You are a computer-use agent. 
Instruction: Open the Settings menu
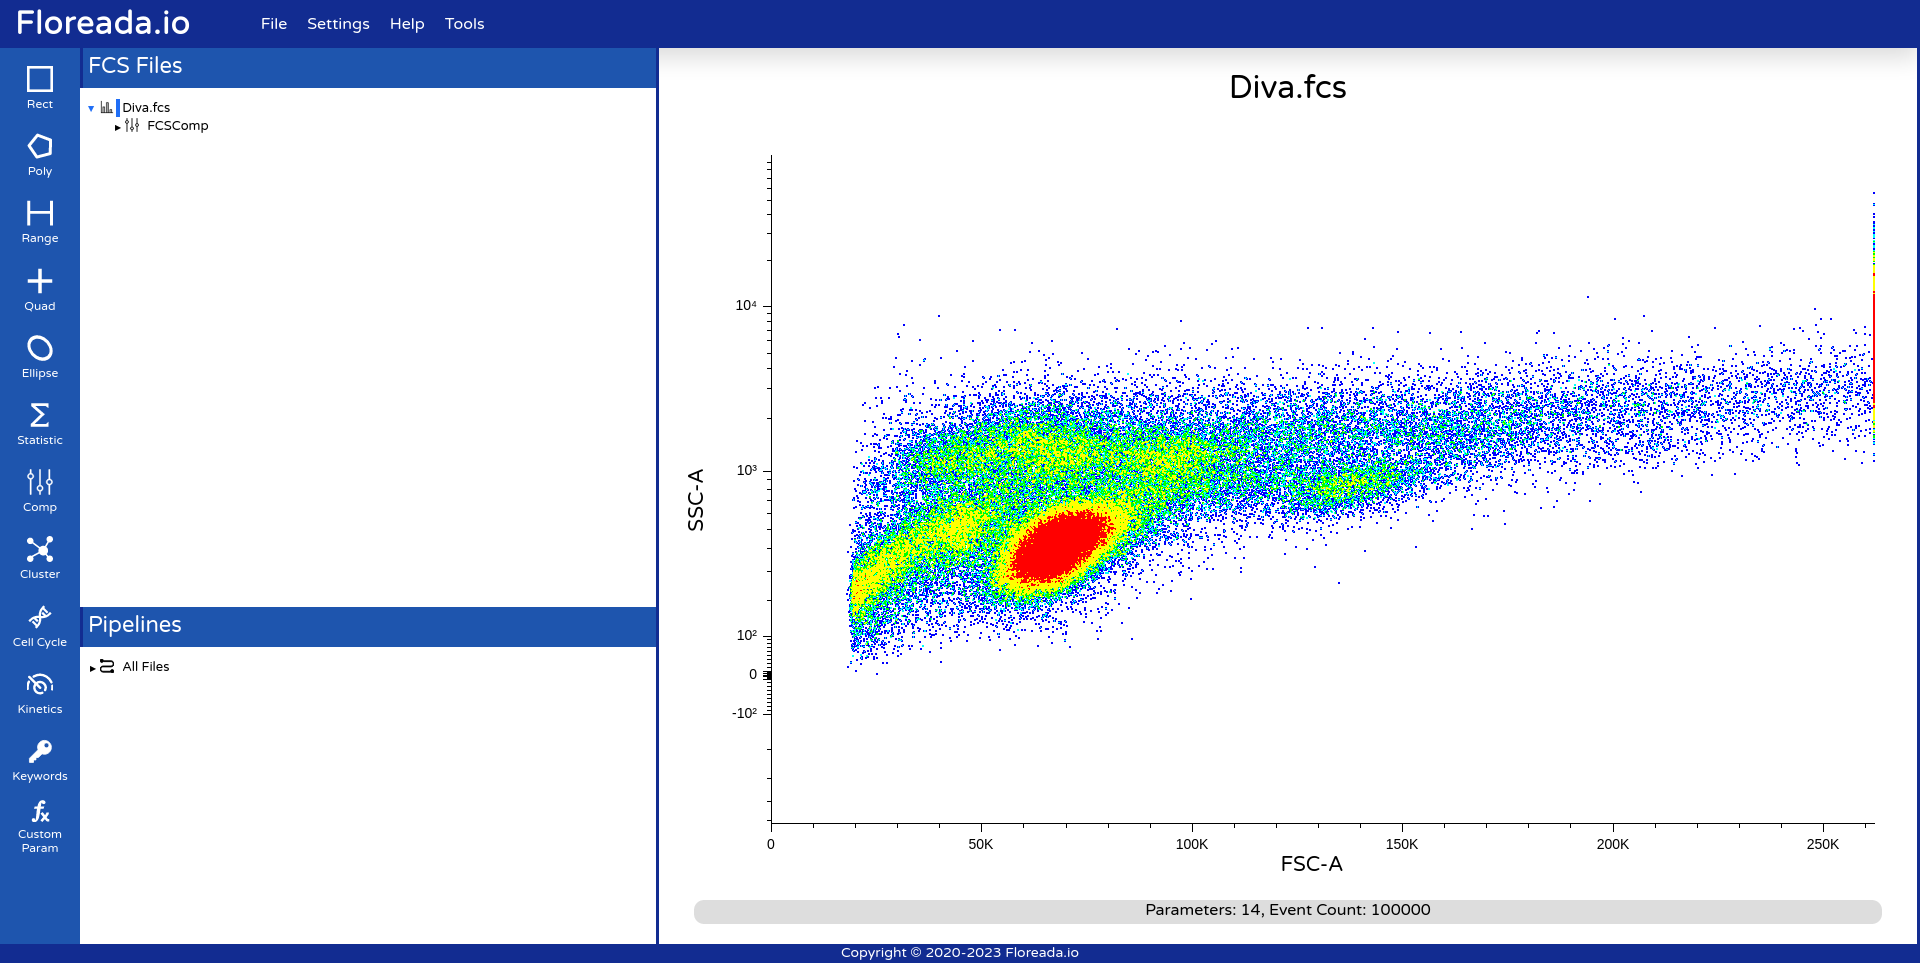coord(338,23)
